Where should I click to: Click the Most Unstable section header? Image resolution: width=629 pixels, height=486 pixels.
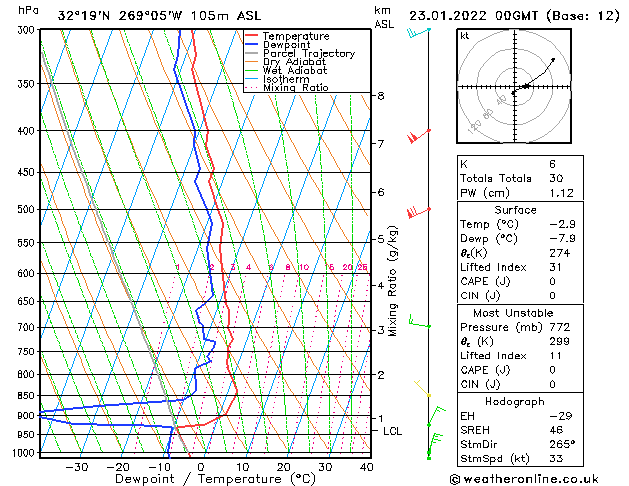[x=513, y=313]
